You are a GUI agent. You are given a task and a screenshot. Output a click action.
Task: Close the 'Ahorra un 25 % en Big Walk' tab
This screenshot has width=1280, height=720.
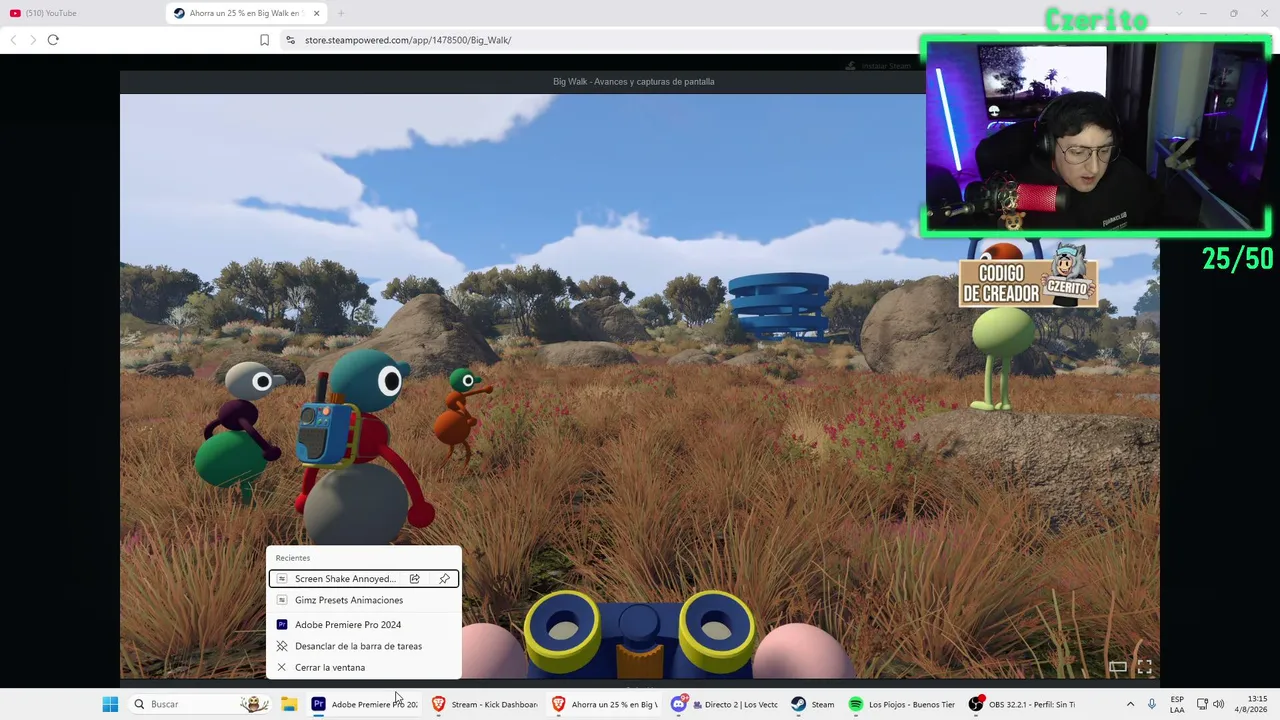317,13
